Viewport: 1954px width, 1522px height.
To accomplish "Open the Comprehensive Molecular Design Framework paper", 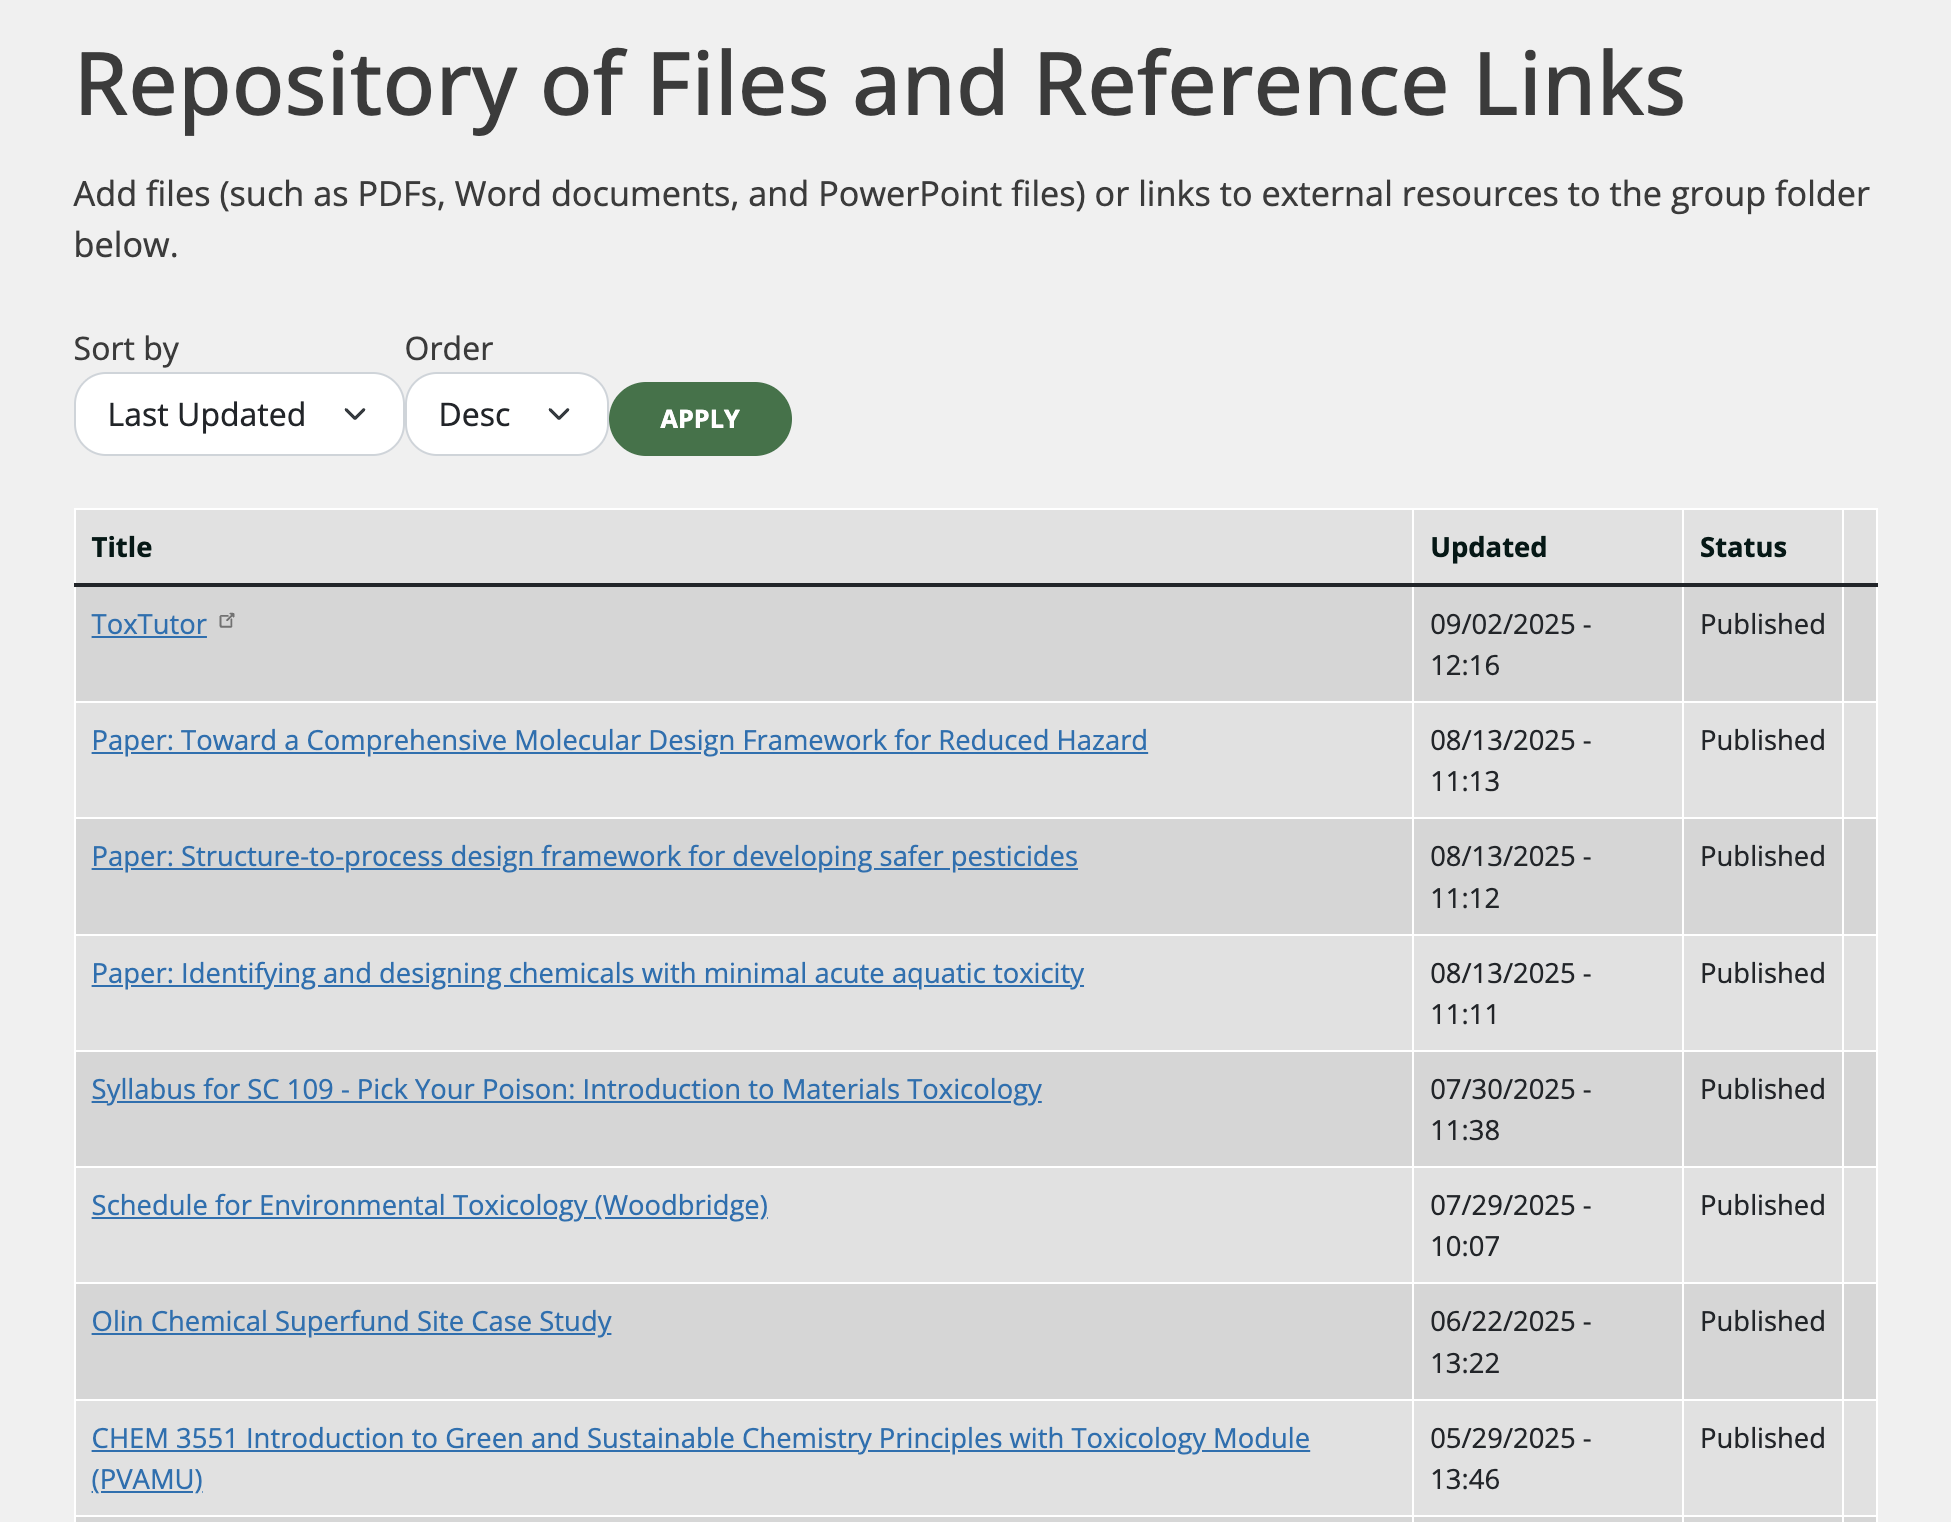I will point(619,740).
